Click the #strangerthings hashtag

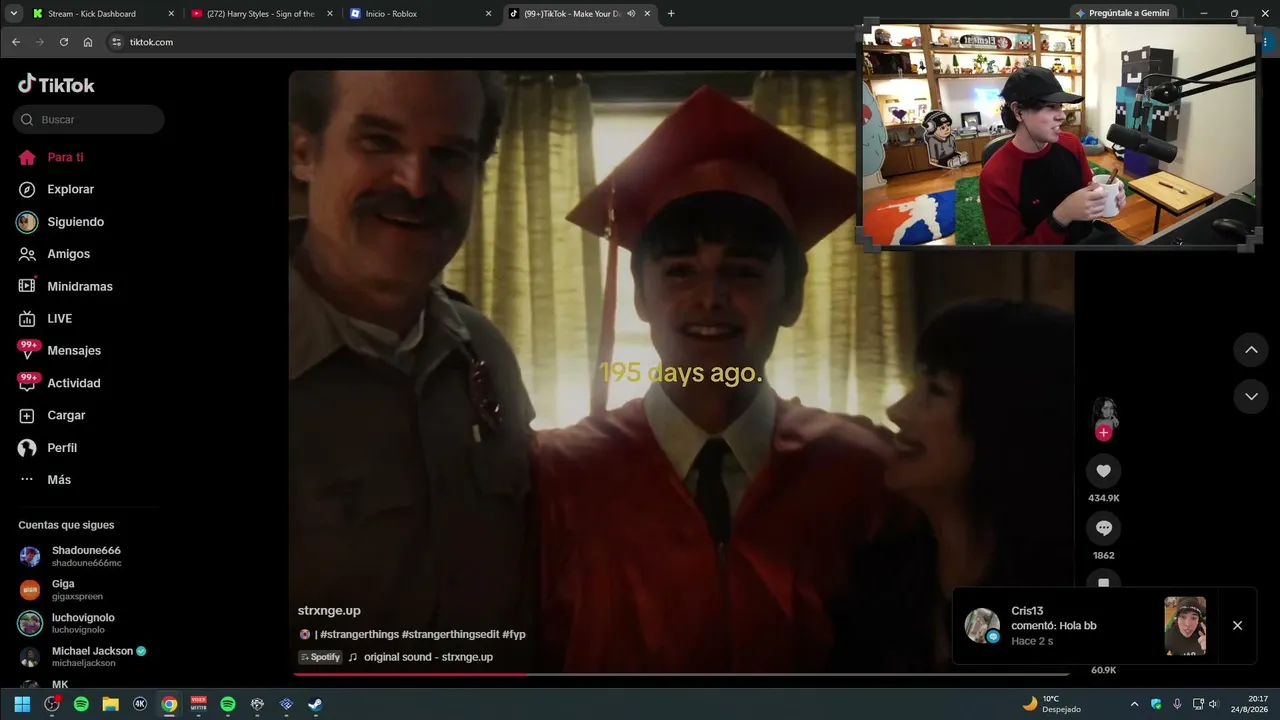click(x=358, y=634)
